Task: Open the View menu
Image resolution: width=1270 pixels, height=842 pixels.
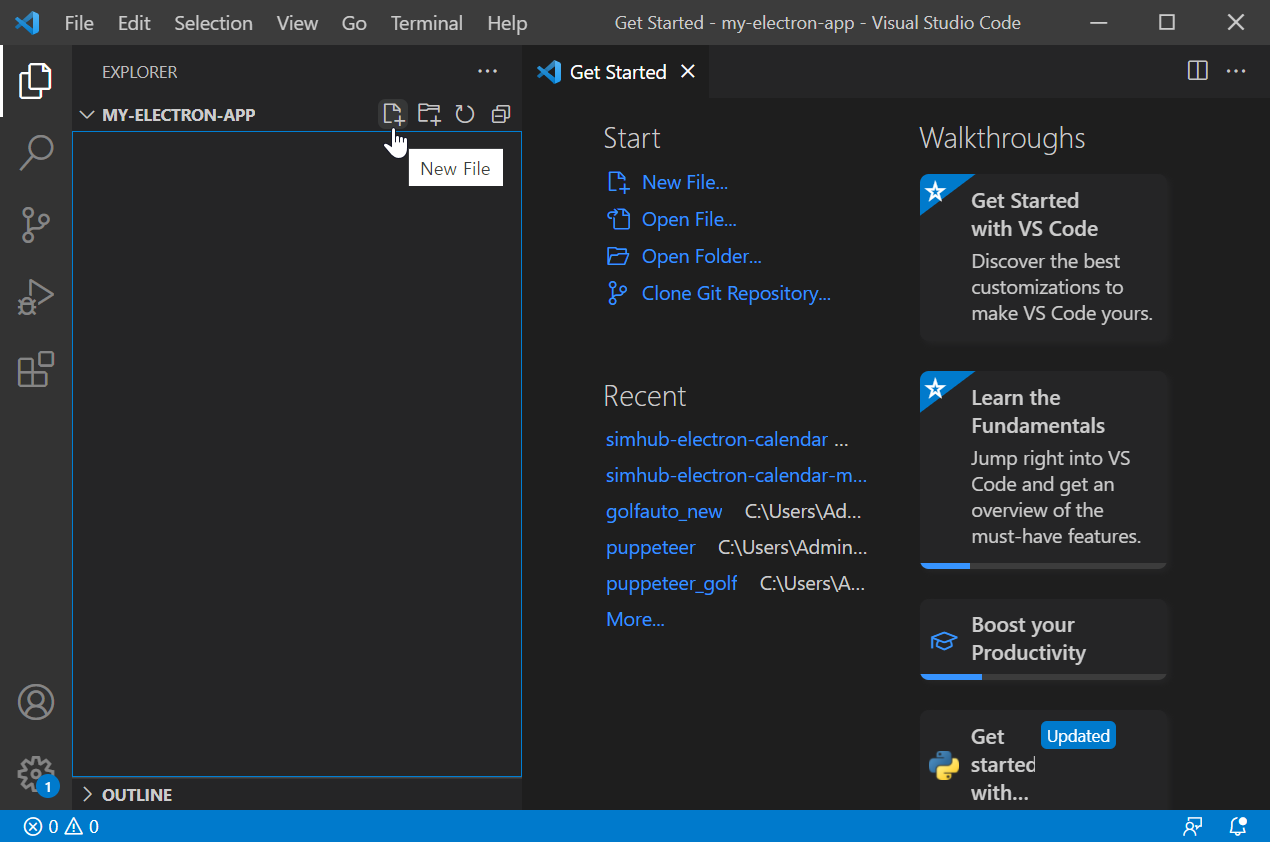Action: click(297, 23)
